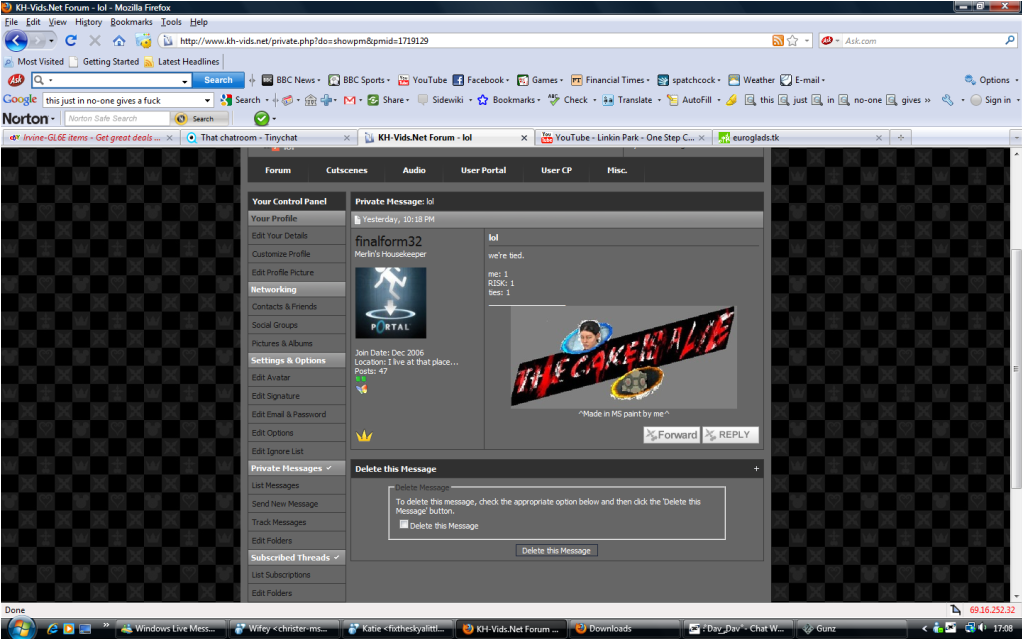The height and width of the screenshot is (640, 1023).
Task: Click the Norton green checkmark status icon
Action: [262, 118]
